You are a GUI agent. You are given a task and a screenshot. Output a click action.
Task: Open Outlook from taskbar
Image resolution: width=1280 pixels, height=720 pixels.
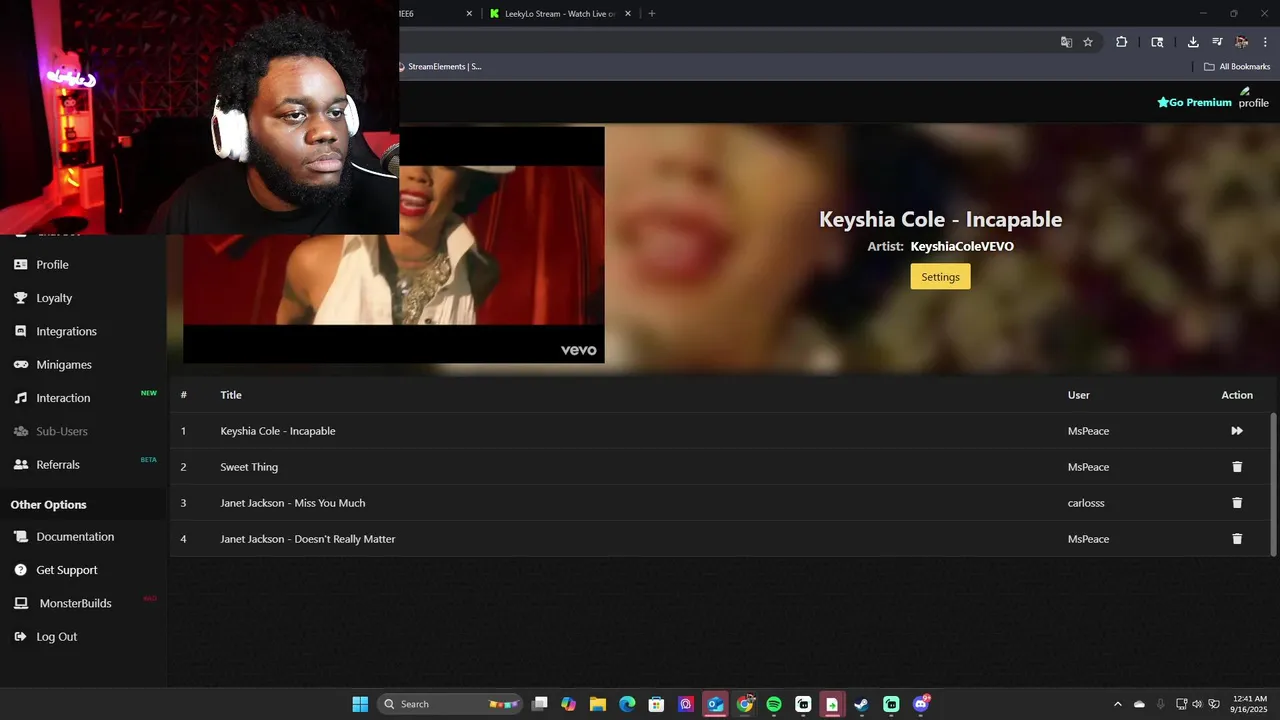point(715,704)
